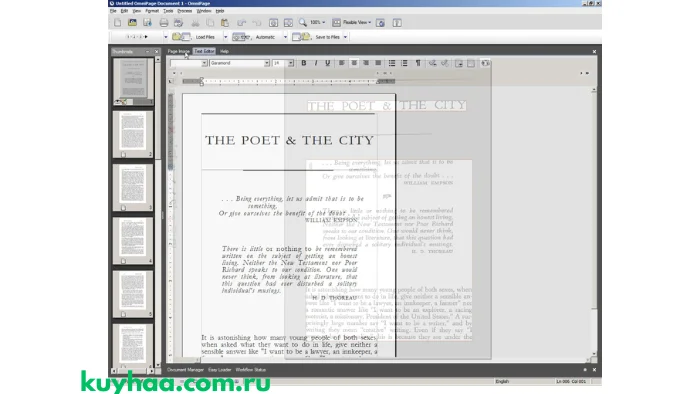The image size is (700, 394).
Task: Select page 5 thumbnail
Action: coord(133,294)
